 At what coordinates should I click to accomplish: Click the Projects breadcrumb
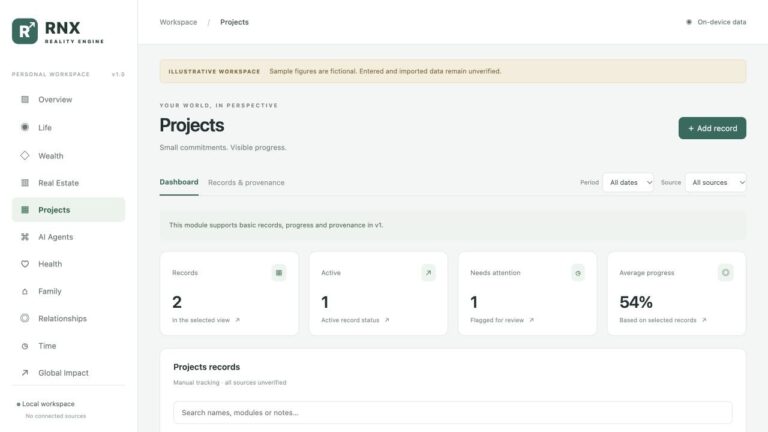click(x=234, y=22)
